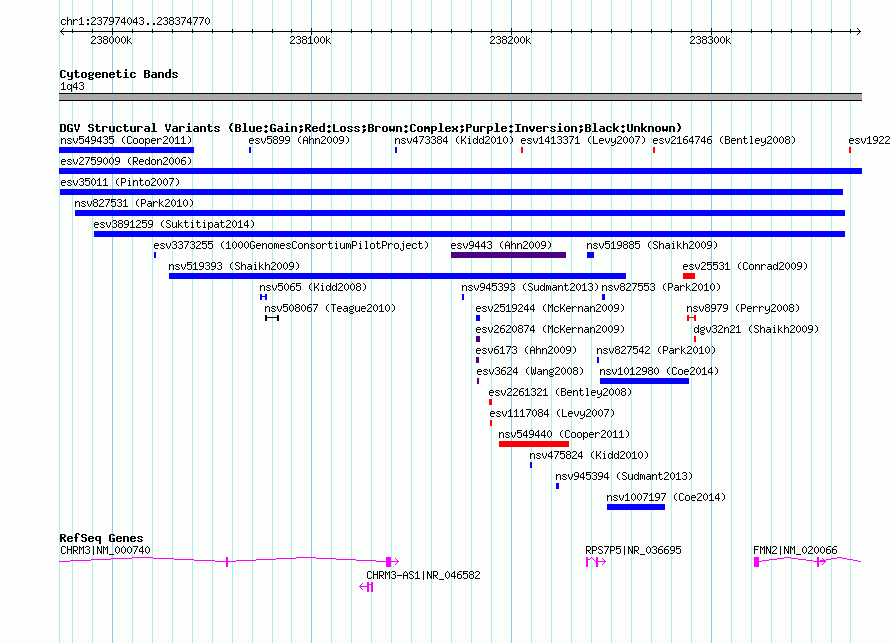Click the red nsv549440 loss bar
The height and width of the screenshot is (643, 890).
[534, 444]
